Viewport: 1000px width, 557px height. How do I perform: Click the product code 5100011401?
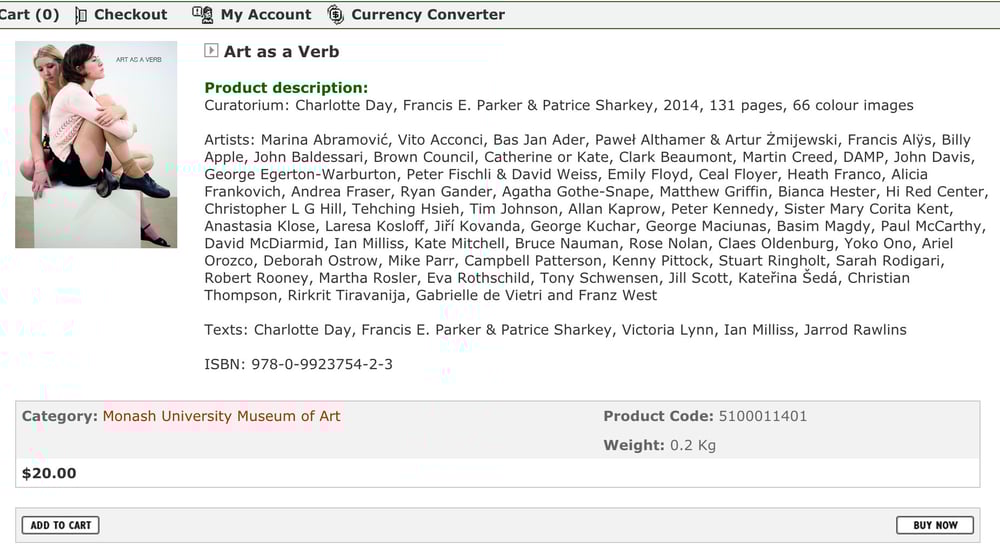pos(762,416)
